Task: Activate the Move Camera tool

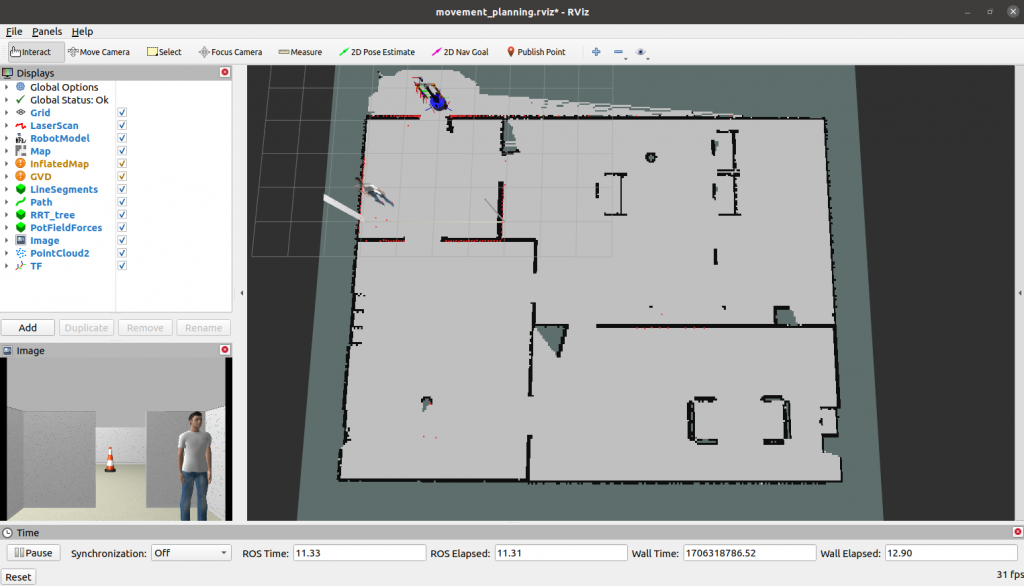Action: coord(99,52)
